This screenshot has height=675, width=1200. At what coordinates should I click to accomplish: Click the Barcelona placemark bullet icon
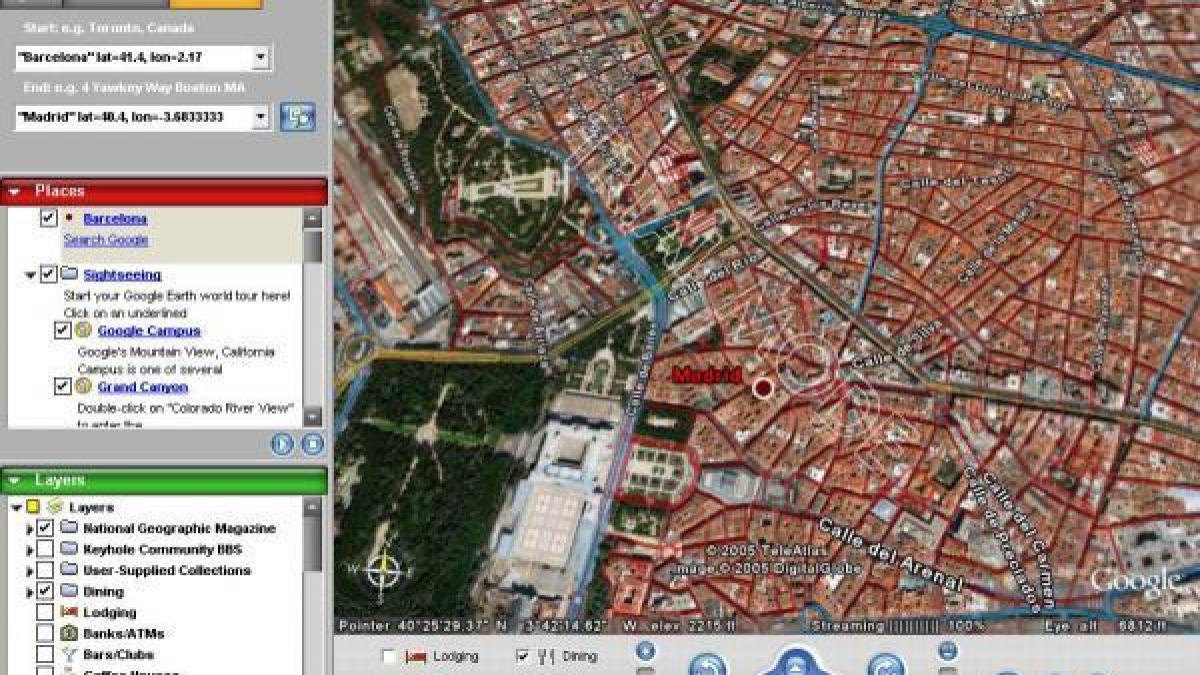click(x=69, y=218)
